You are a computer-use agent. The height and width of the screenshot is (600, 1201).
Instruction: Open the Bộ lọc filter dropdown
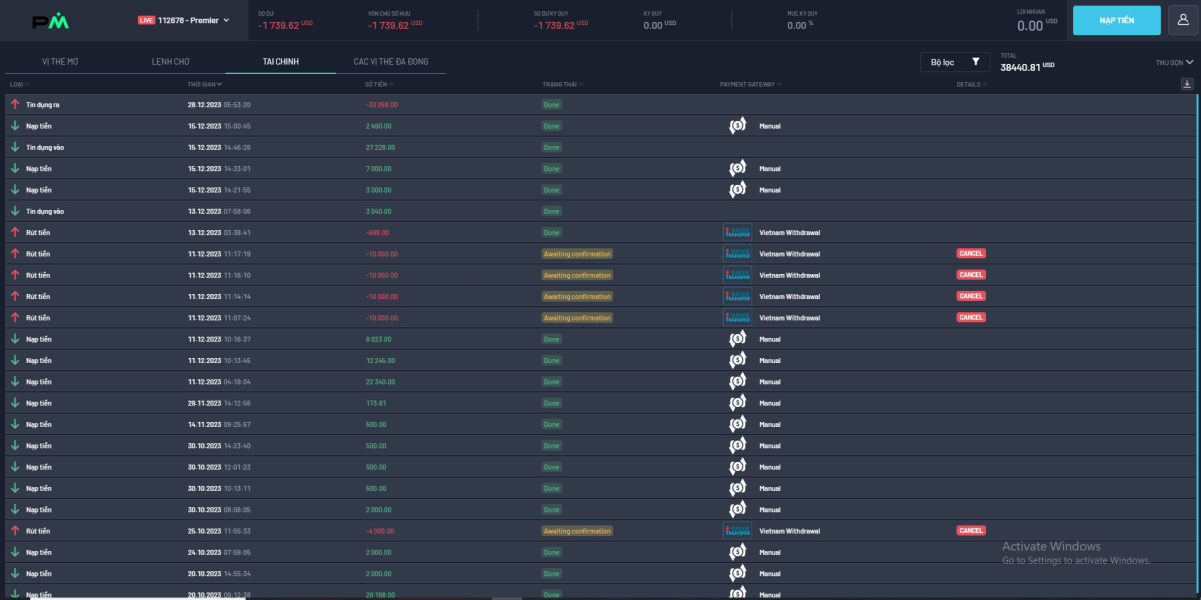(x=955, y=62)
